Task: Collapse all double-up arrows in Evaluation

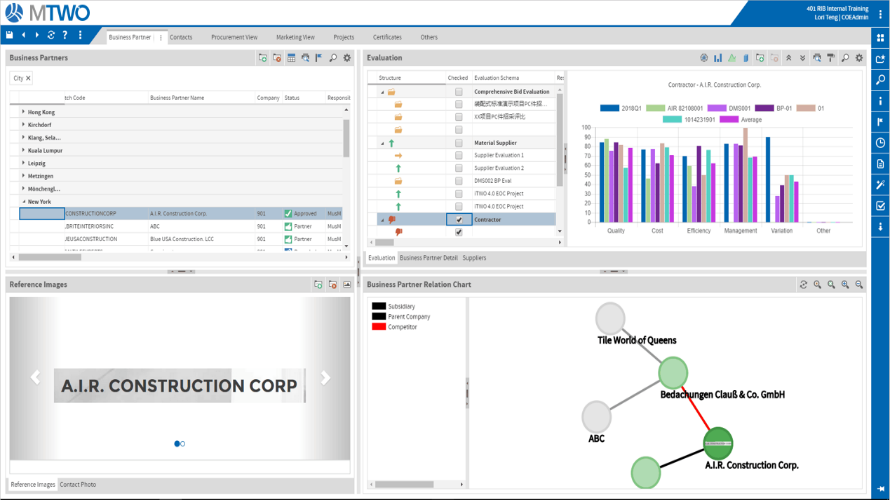Action: 788,58
